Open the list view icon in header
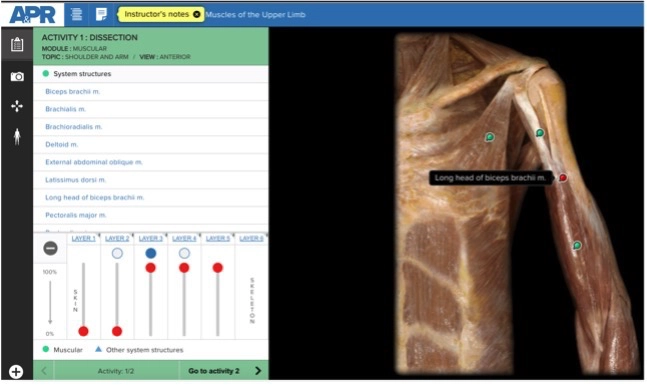647x385 pixels. pos(76,14)
